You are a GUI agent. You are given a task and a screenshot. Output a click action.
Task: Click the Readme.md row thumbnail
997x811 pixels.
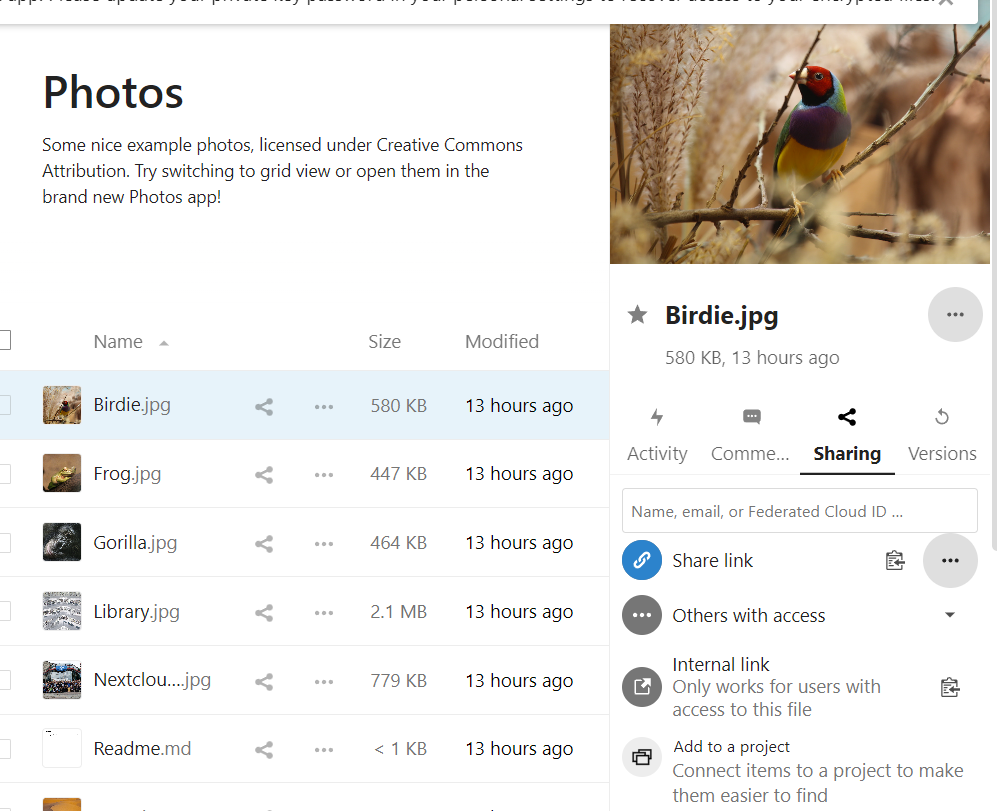[x=62, y=748]
